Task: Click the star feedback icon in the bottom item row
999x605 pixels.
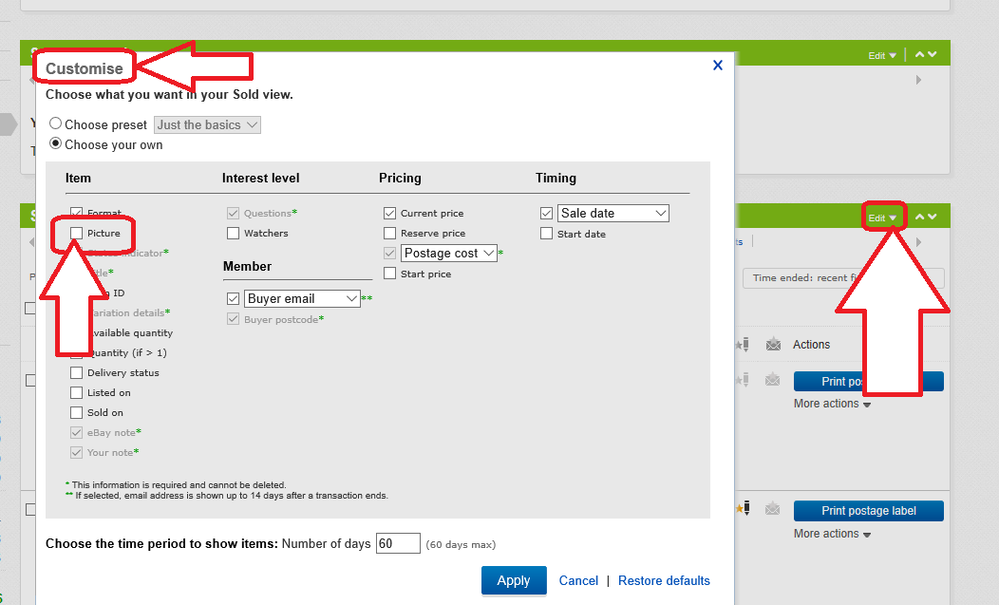Action: [743, 511]
